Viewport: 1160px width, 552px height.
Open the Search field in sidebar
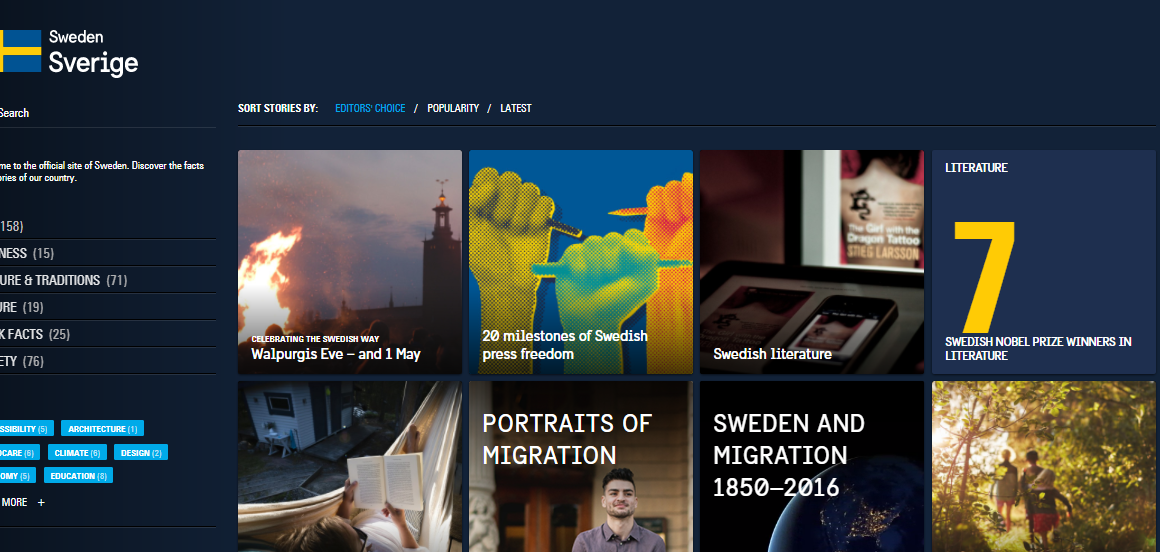(x=107, y=113)
